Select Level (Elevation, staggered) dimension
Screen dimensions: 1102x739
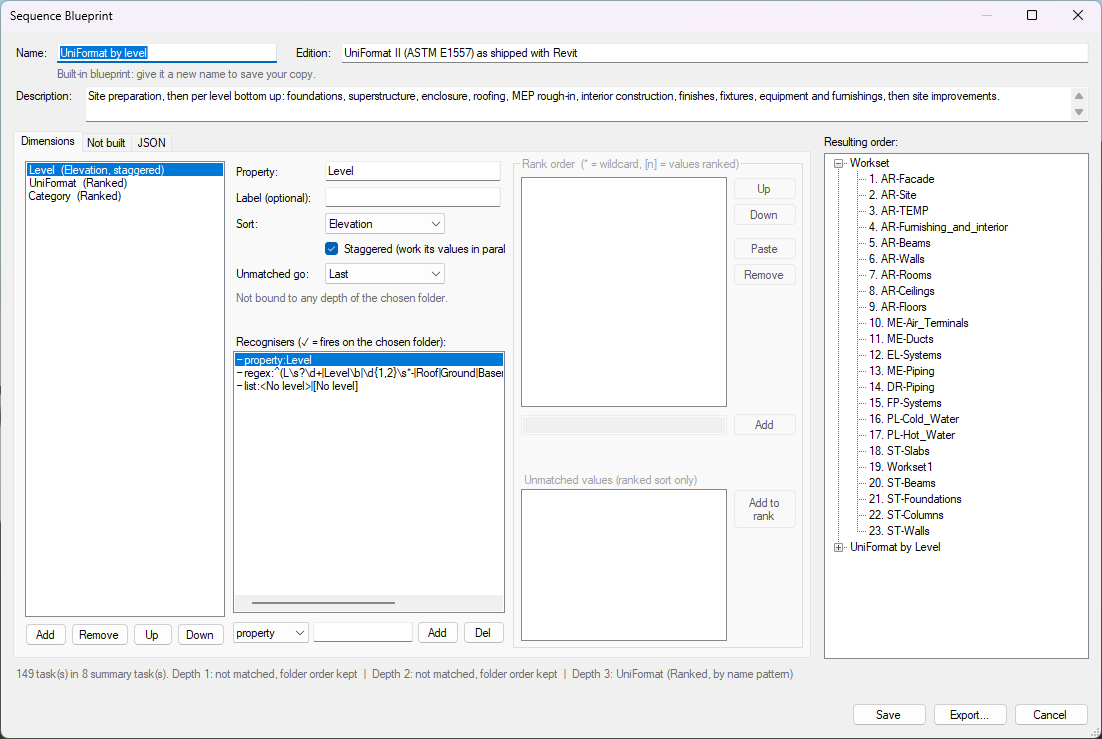click(124, 169)
